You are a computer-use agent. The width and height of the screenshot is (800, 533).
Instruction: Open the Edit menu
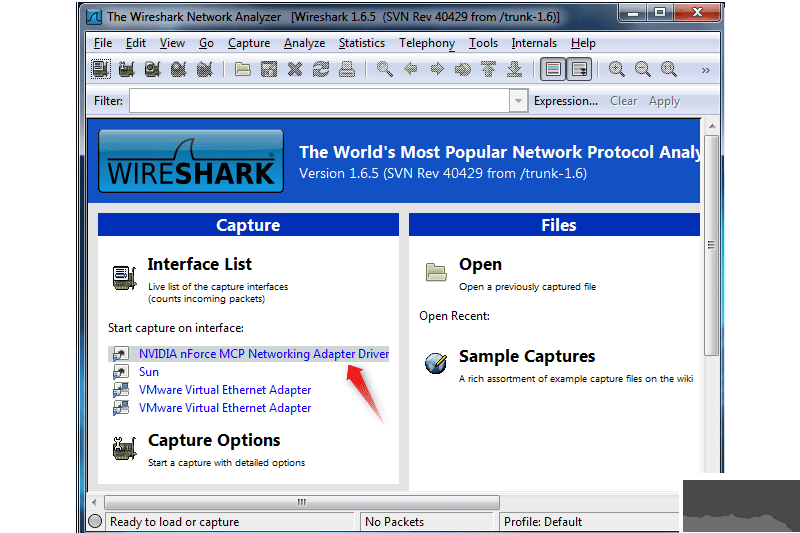click(x=136, y=43)
